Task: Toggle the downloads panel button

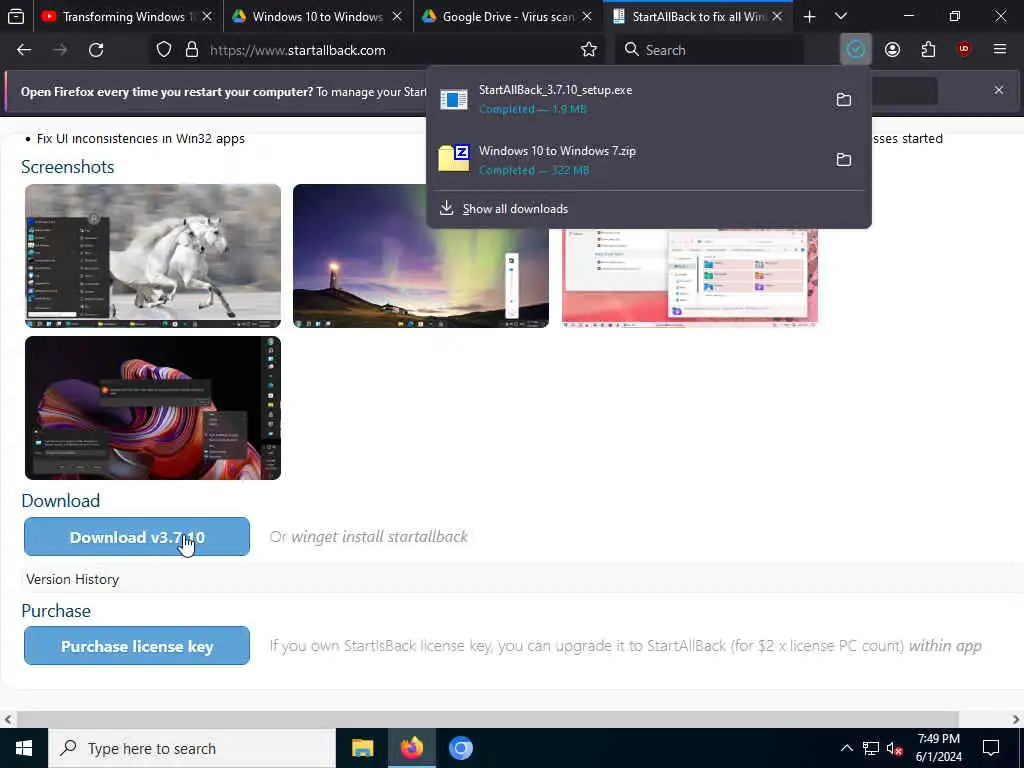Action: click(856, 50)
